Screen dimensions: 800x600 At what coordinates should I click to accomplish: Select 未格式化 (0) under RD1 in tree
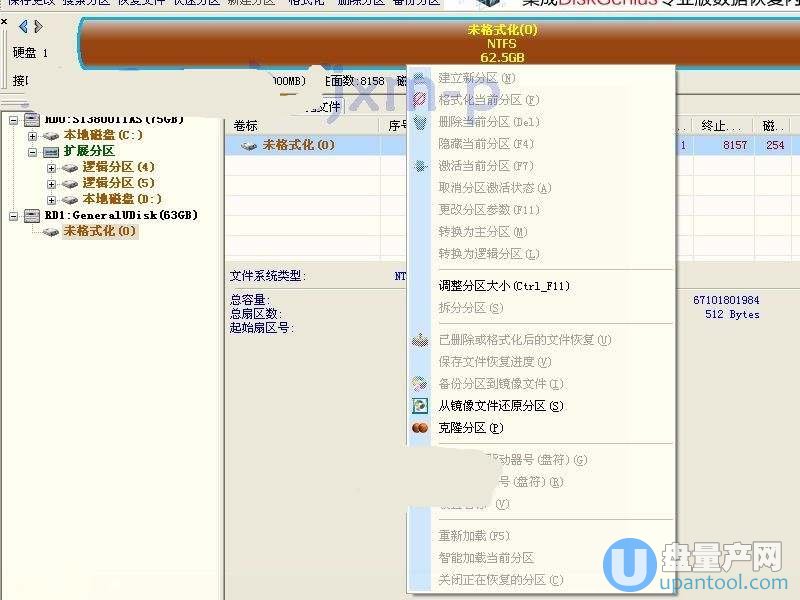100,231
